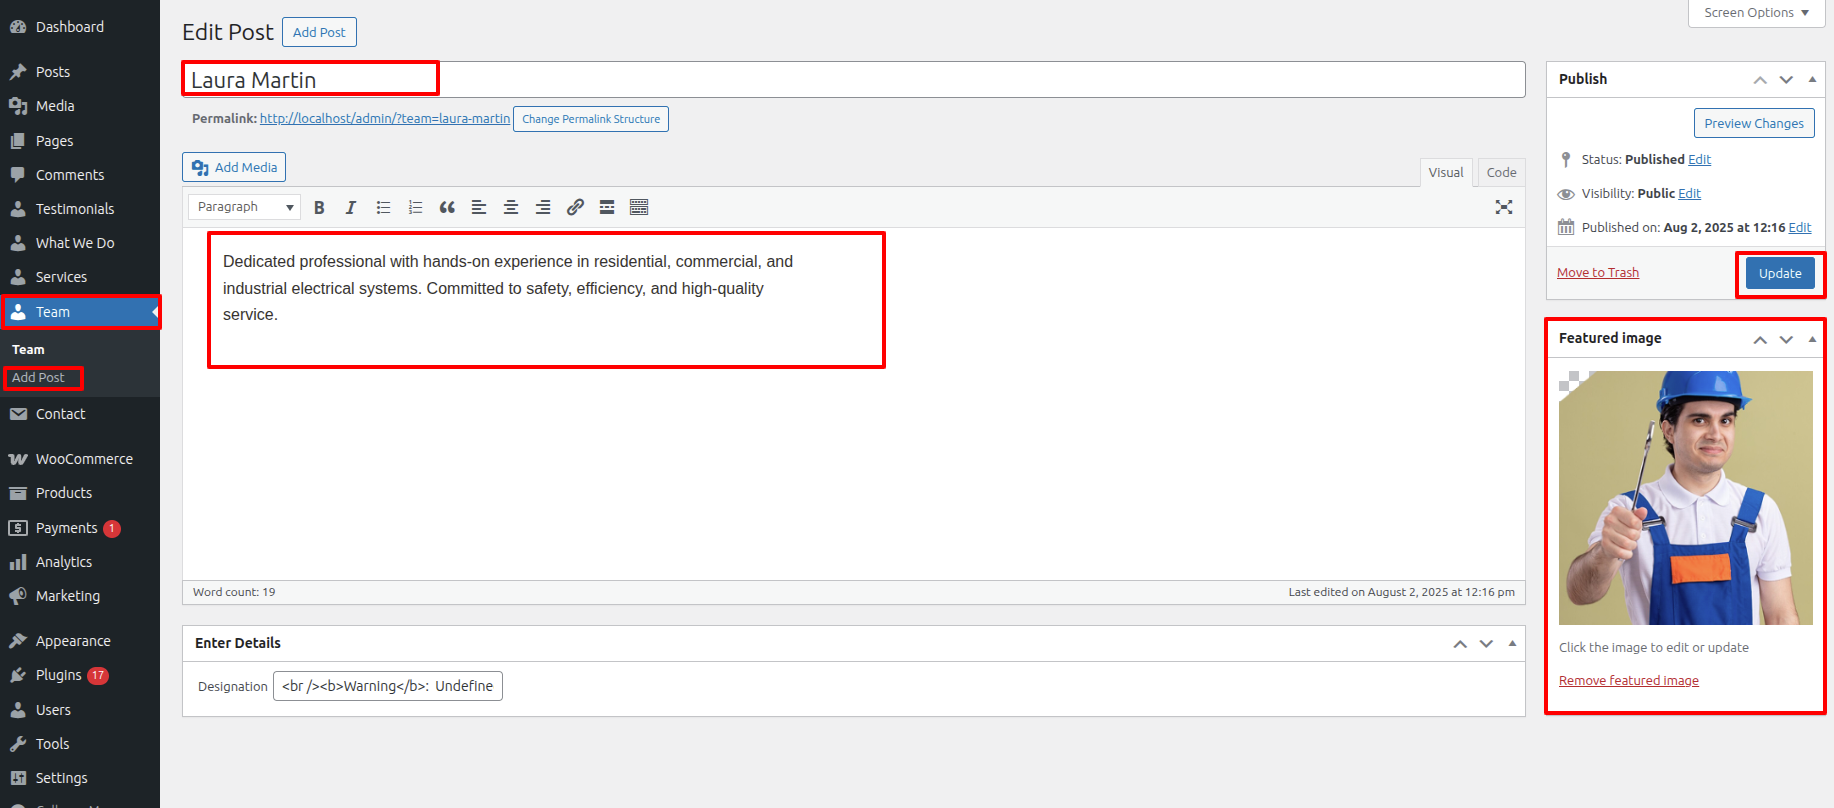The width and height of the screenshot is (1834, 808).
Task: Click Remove featured image link
Action: 1629,681
